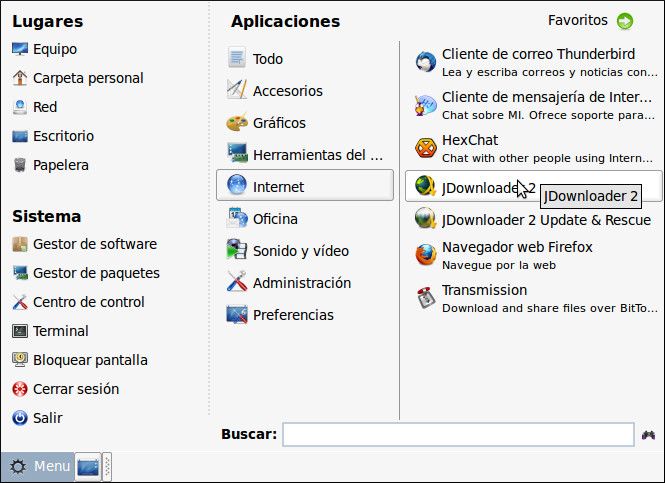Open Papelera trash icon
Screen dimensions: 665x483
20,165
